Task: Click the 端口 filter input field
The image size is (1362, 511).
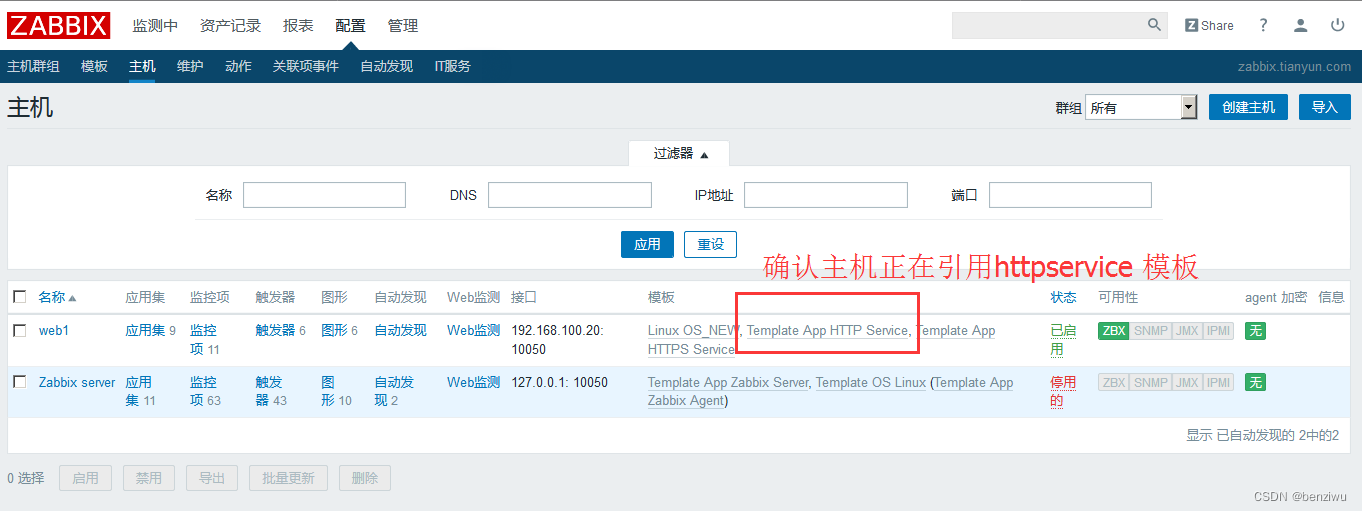Action: click(x=1070, y=195)
